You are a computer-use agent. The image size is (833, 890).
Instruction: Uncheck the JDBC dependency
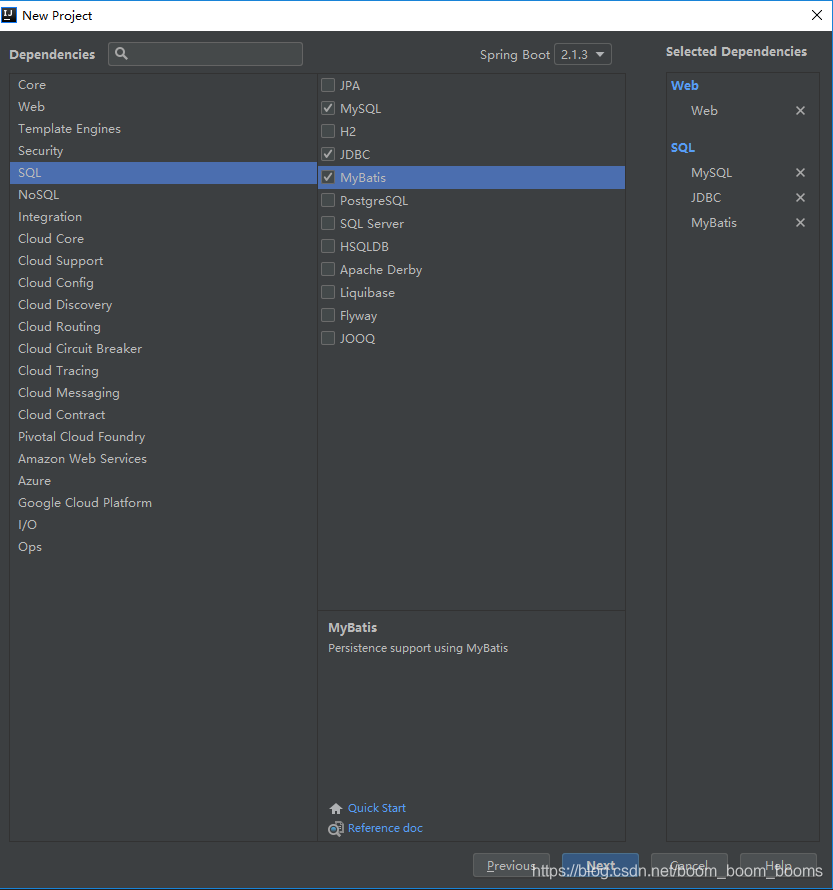(x=328, y=154)
